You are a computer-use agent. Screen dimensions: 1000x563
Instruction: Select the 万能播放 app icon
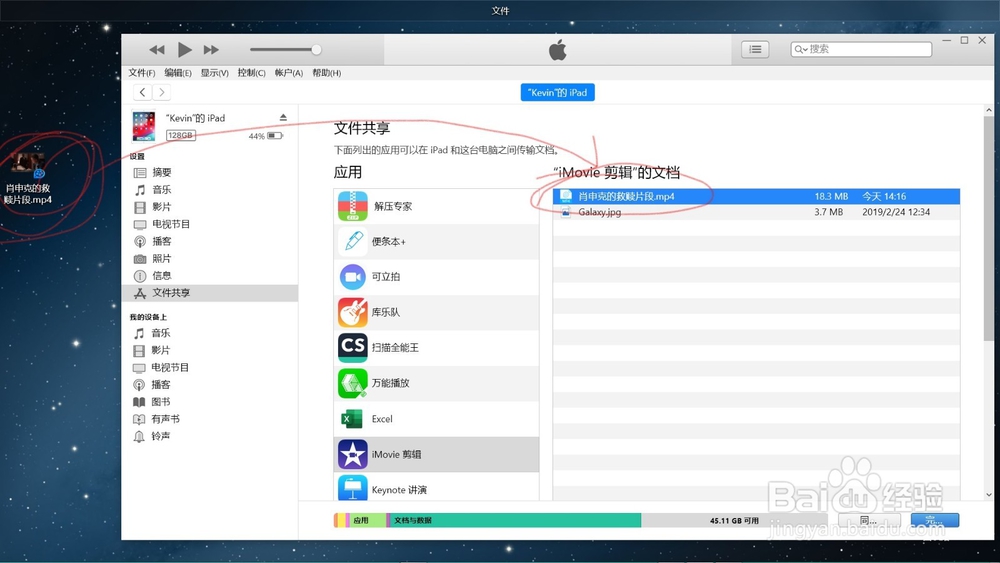click(x=353, y=383)
